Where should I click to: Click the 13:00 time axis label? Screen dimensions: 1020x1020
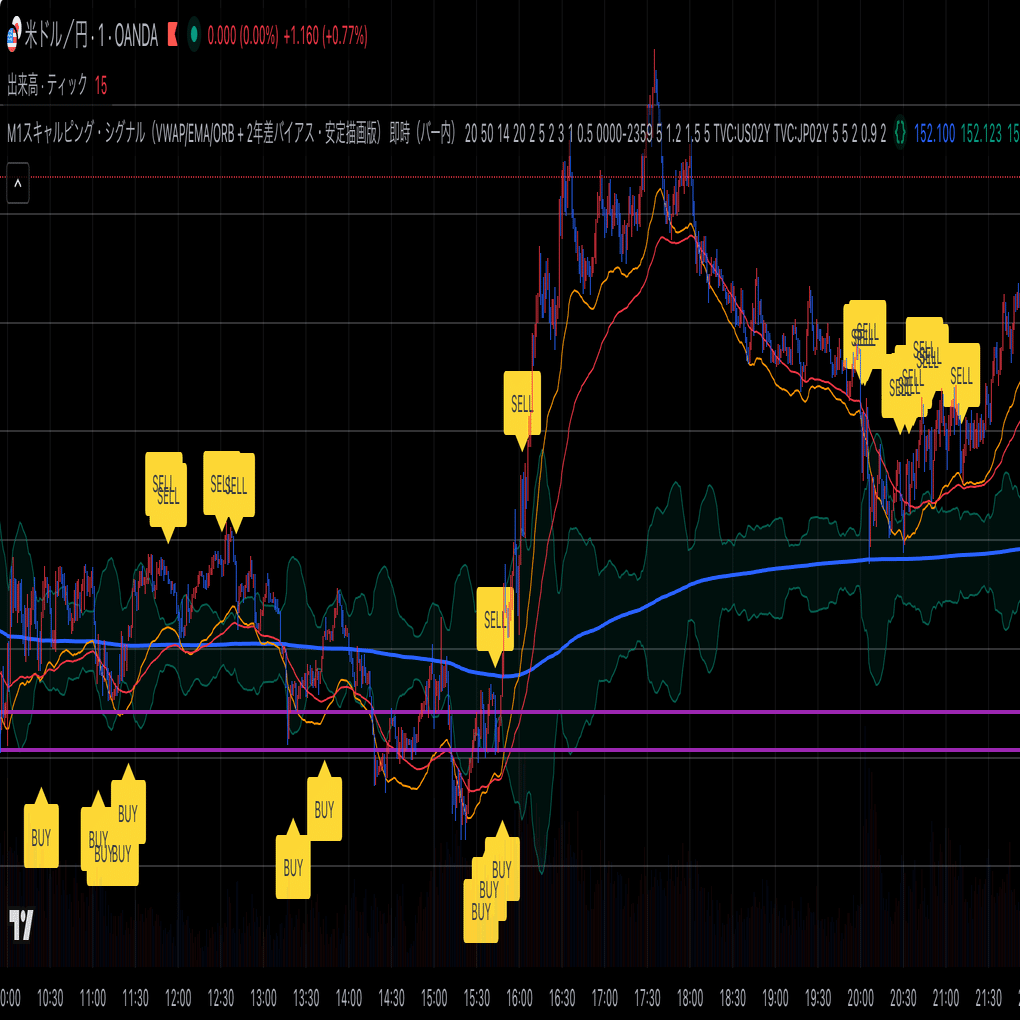click(x=263, y=997)
